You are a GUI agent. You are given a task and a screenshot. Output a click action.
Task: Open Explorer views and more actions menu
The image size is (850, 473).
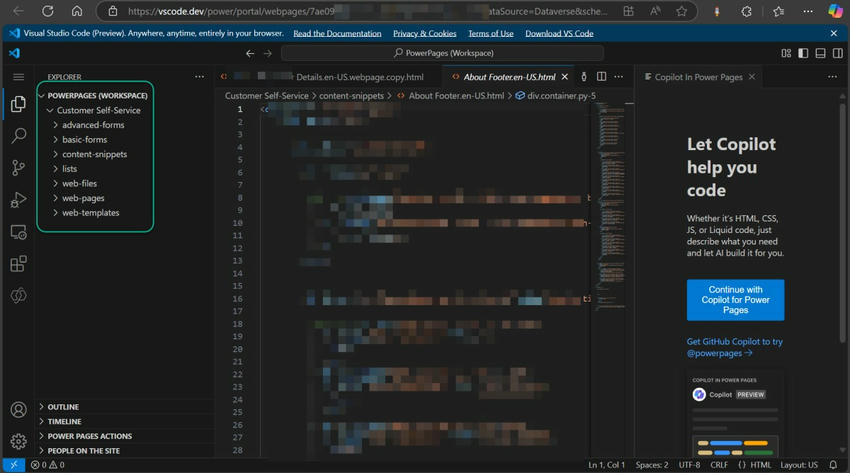[199, 77]
